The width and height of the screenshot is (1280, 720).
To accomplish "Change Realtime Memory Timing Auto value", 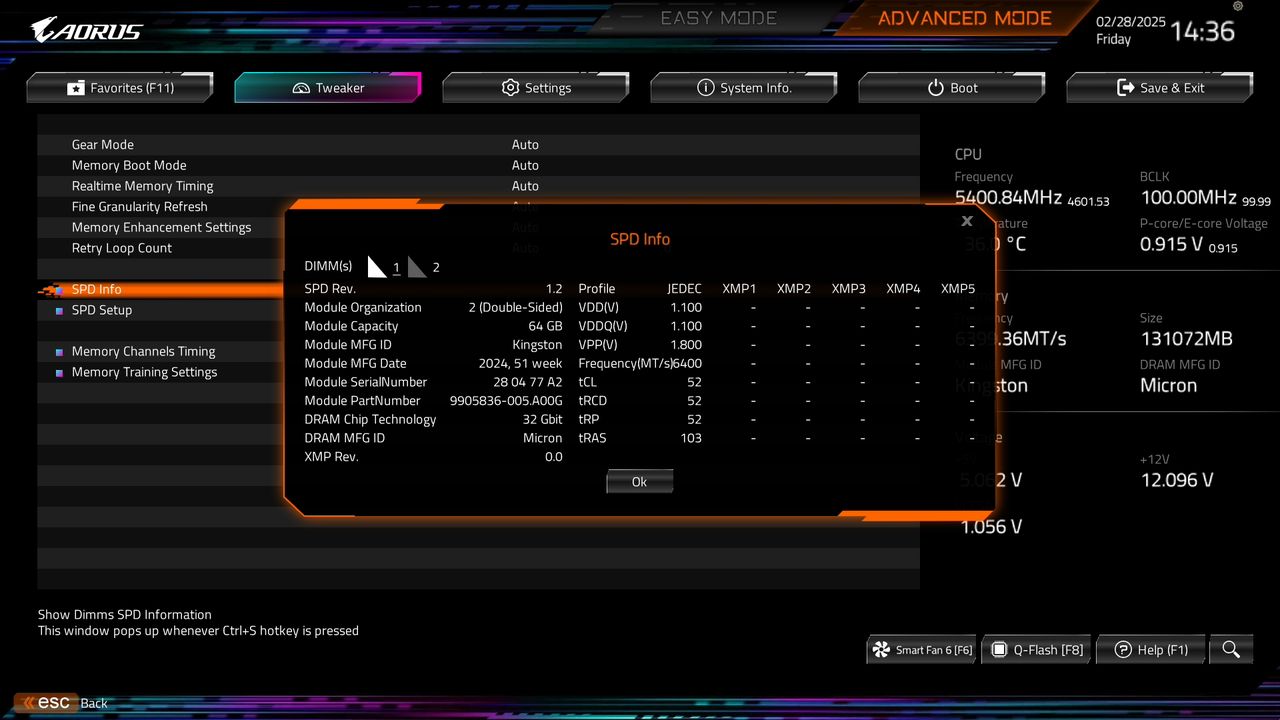I will tap(525, 186).
